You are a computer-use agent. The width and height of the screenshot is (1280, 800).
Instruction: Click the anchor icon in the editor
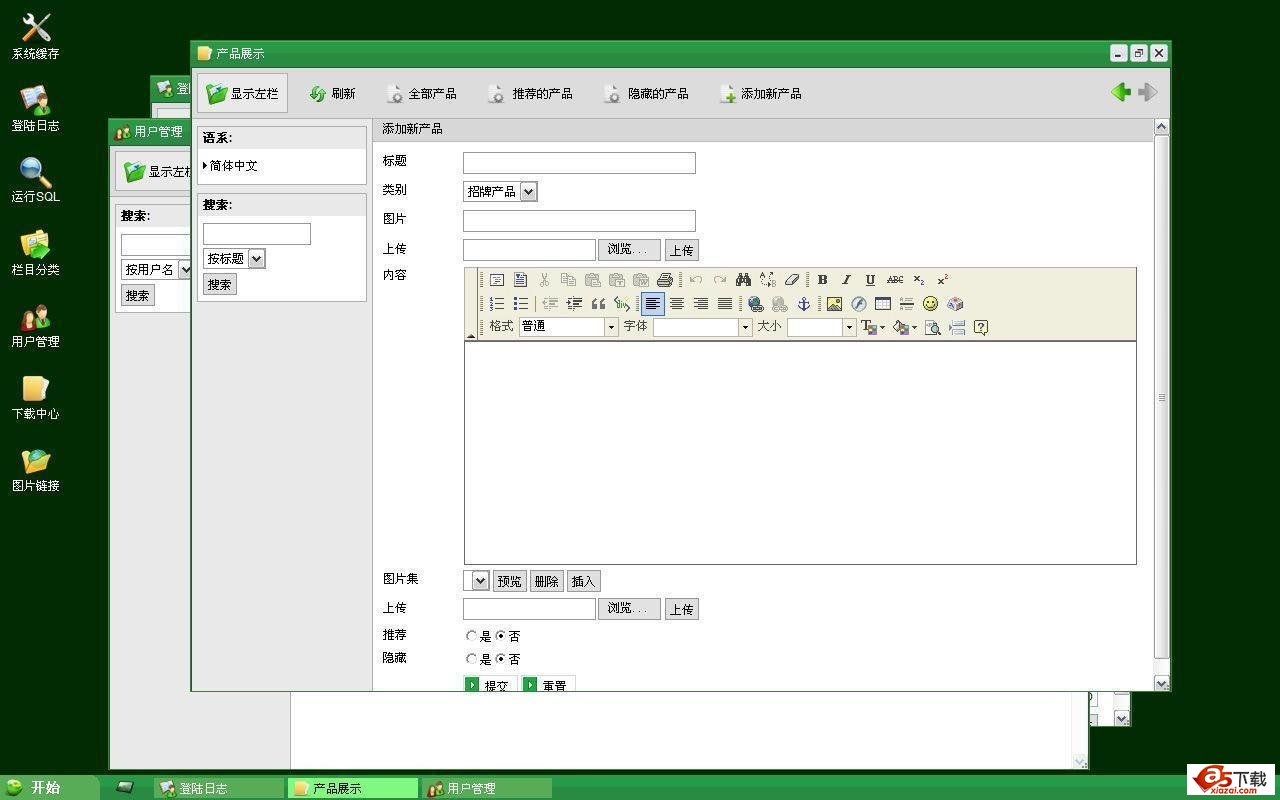[x=803, y=304]
